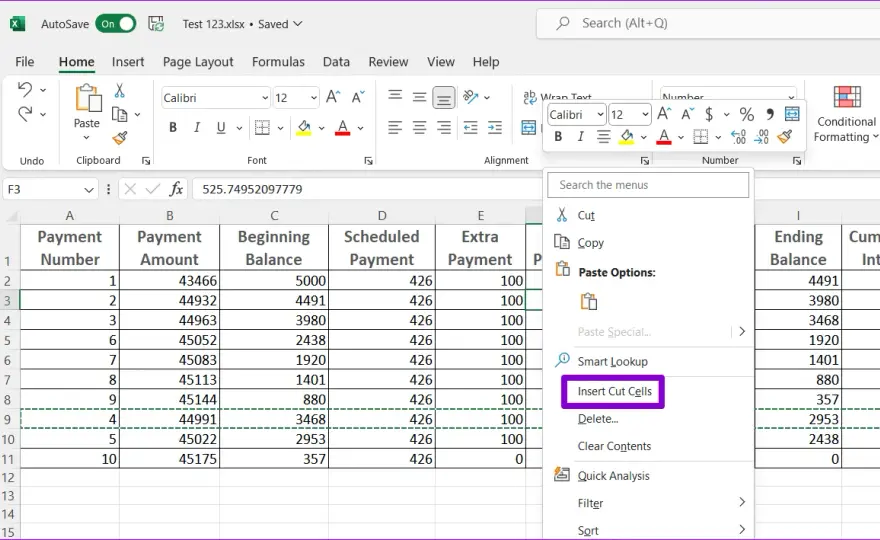Open mini toolbar Calibri font dropdown
The image size is (880, 540).
pos(601,115)
